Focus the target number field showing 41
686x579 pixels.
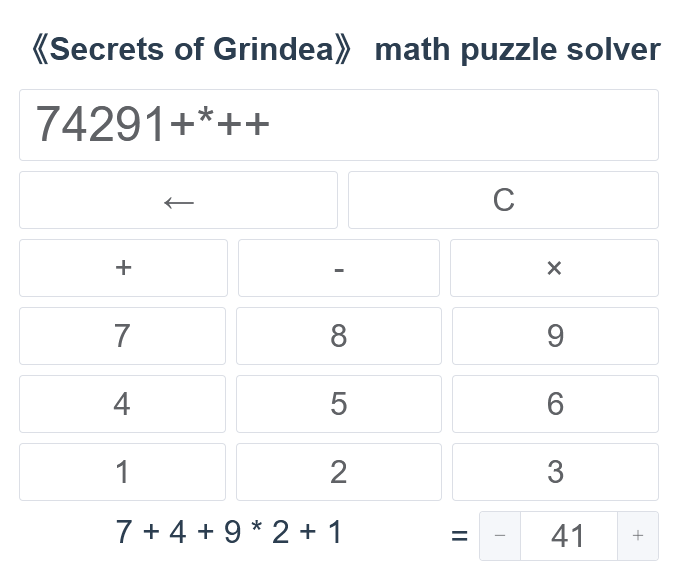[569, 536]
